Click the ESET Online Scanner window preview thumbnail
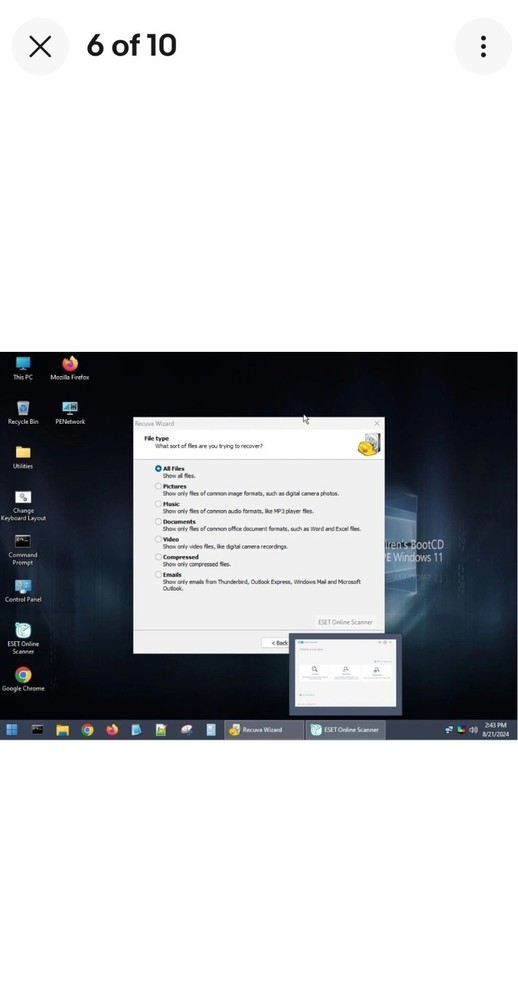518x1000 pixels. click(346, 674)
